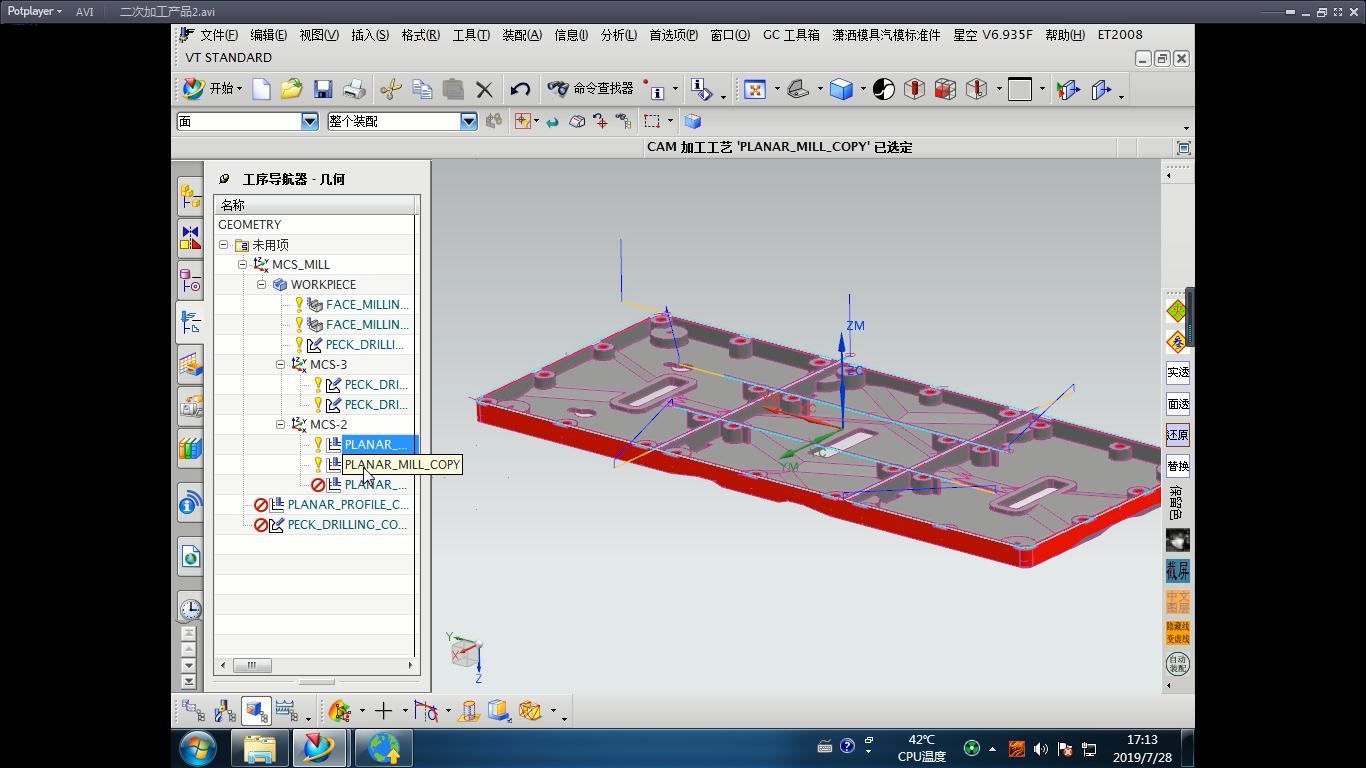The image size is (1366, 768).
Task: Open the 整个装配 selection scope dropdown
Action: pos(468,121)
